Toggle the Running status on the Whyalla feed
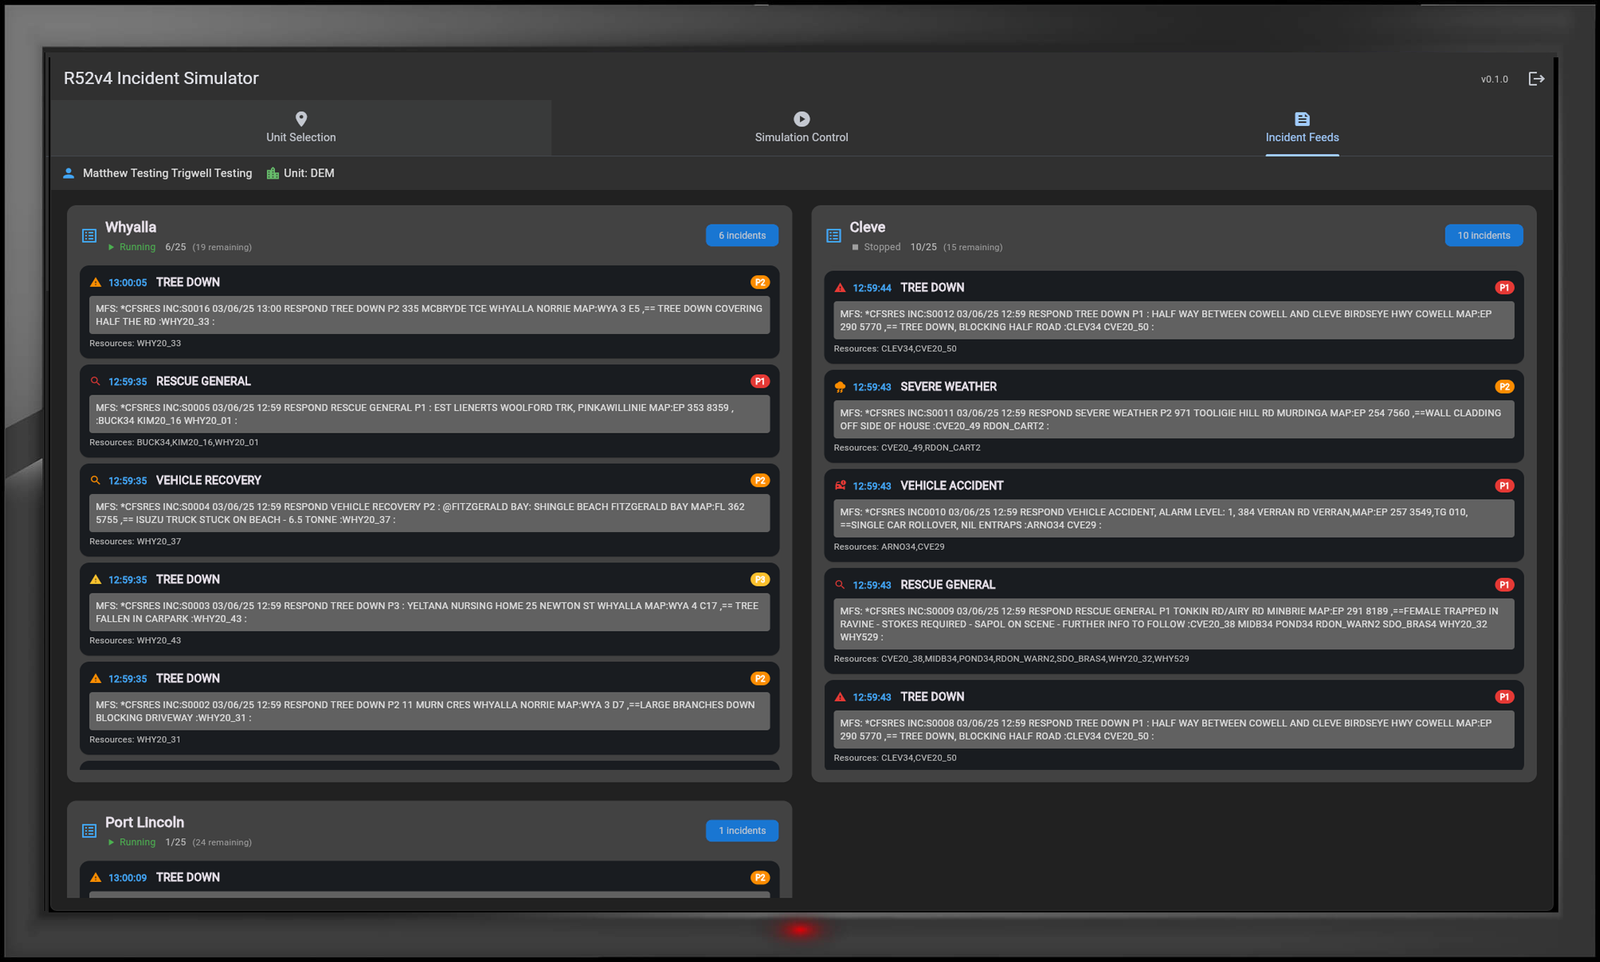Screen dimensions: 1600x962 134,246
